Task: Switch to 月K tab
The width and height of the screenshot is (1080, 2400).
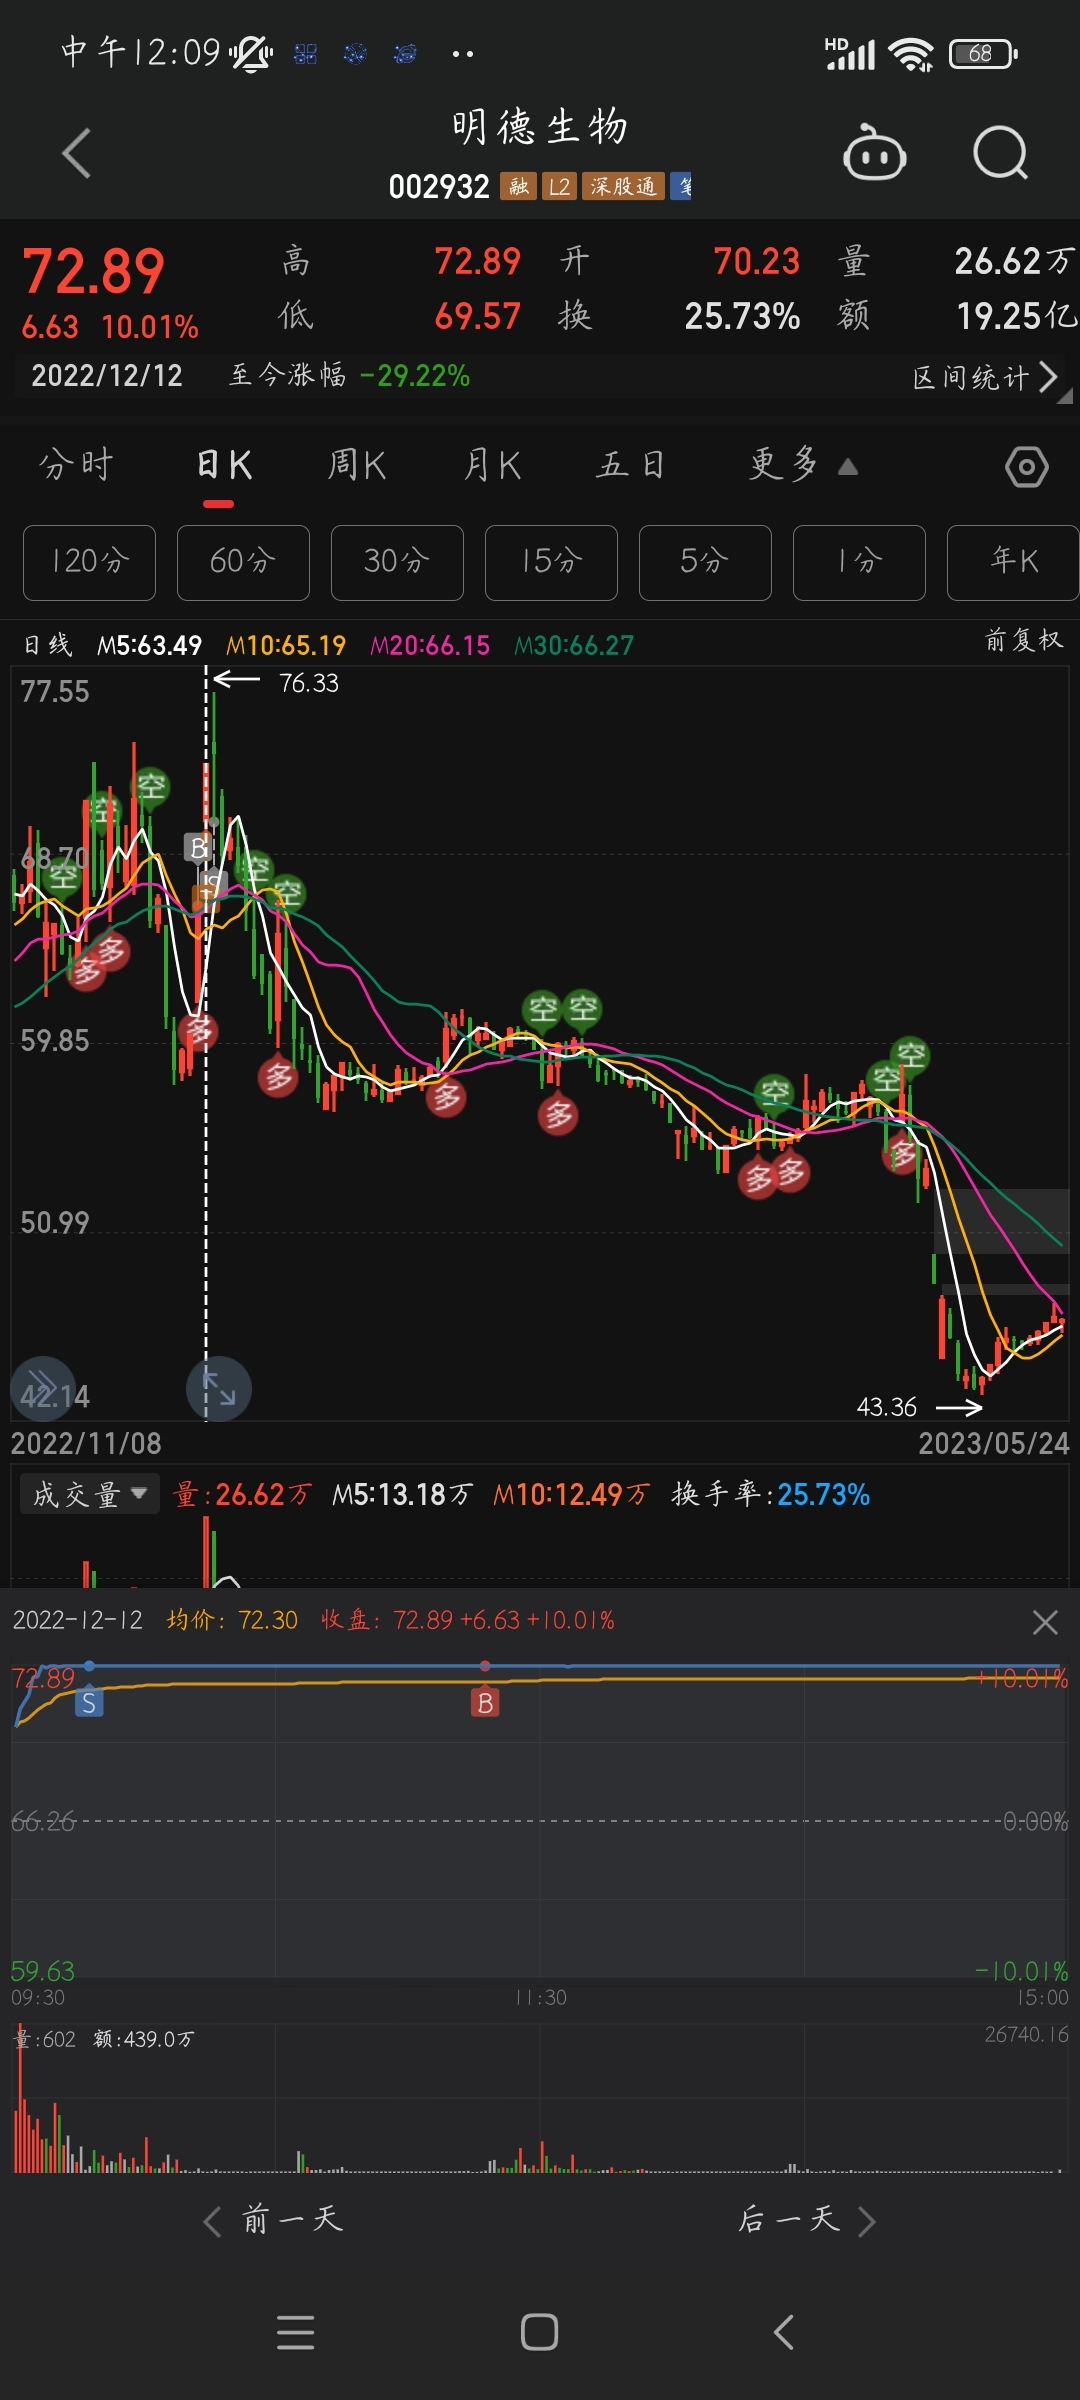Action: (x=492, y=465)
